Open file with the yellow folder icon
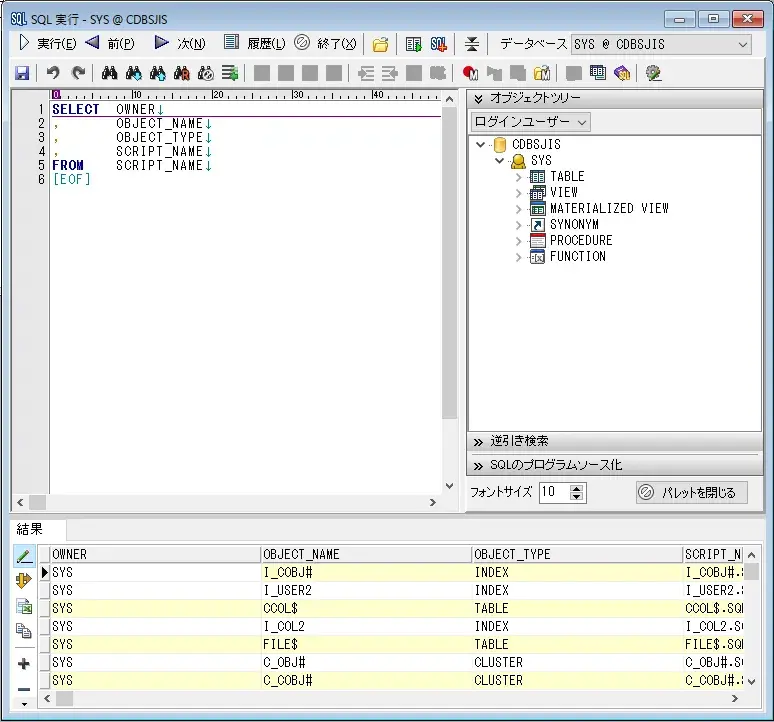Viewport: 774px width, 722px height. 381,44
